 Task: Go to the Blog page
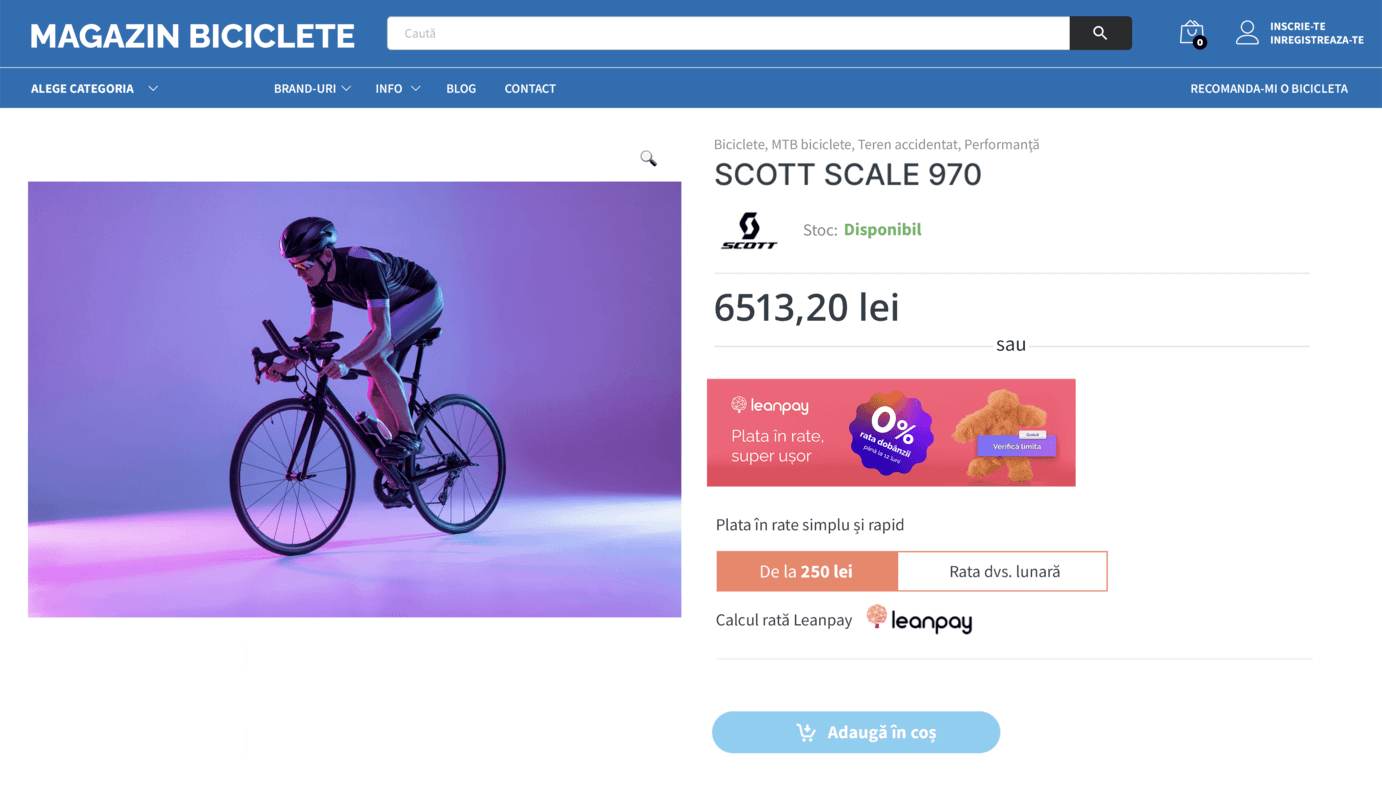point(461,88)
